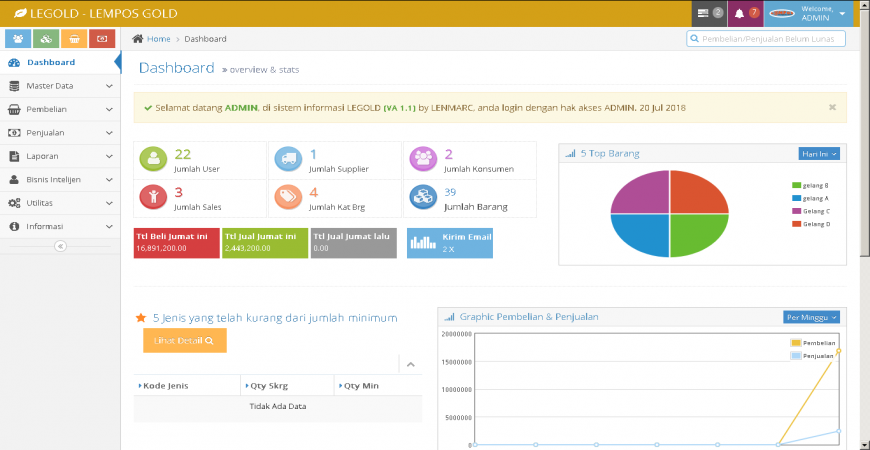Collapse the sidebar with double-arrow button
Viewport: 870px width, 450px height.
60,245
